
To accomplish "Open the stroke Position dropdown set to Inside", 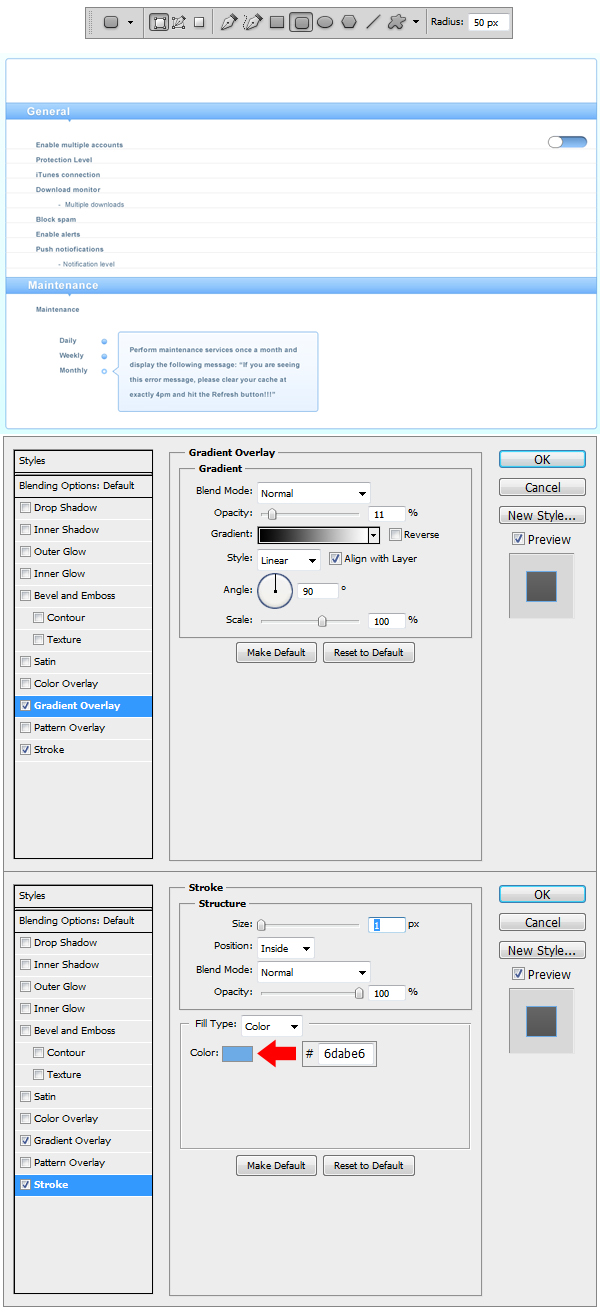I will pyautogui.click(x=285, y=948).
